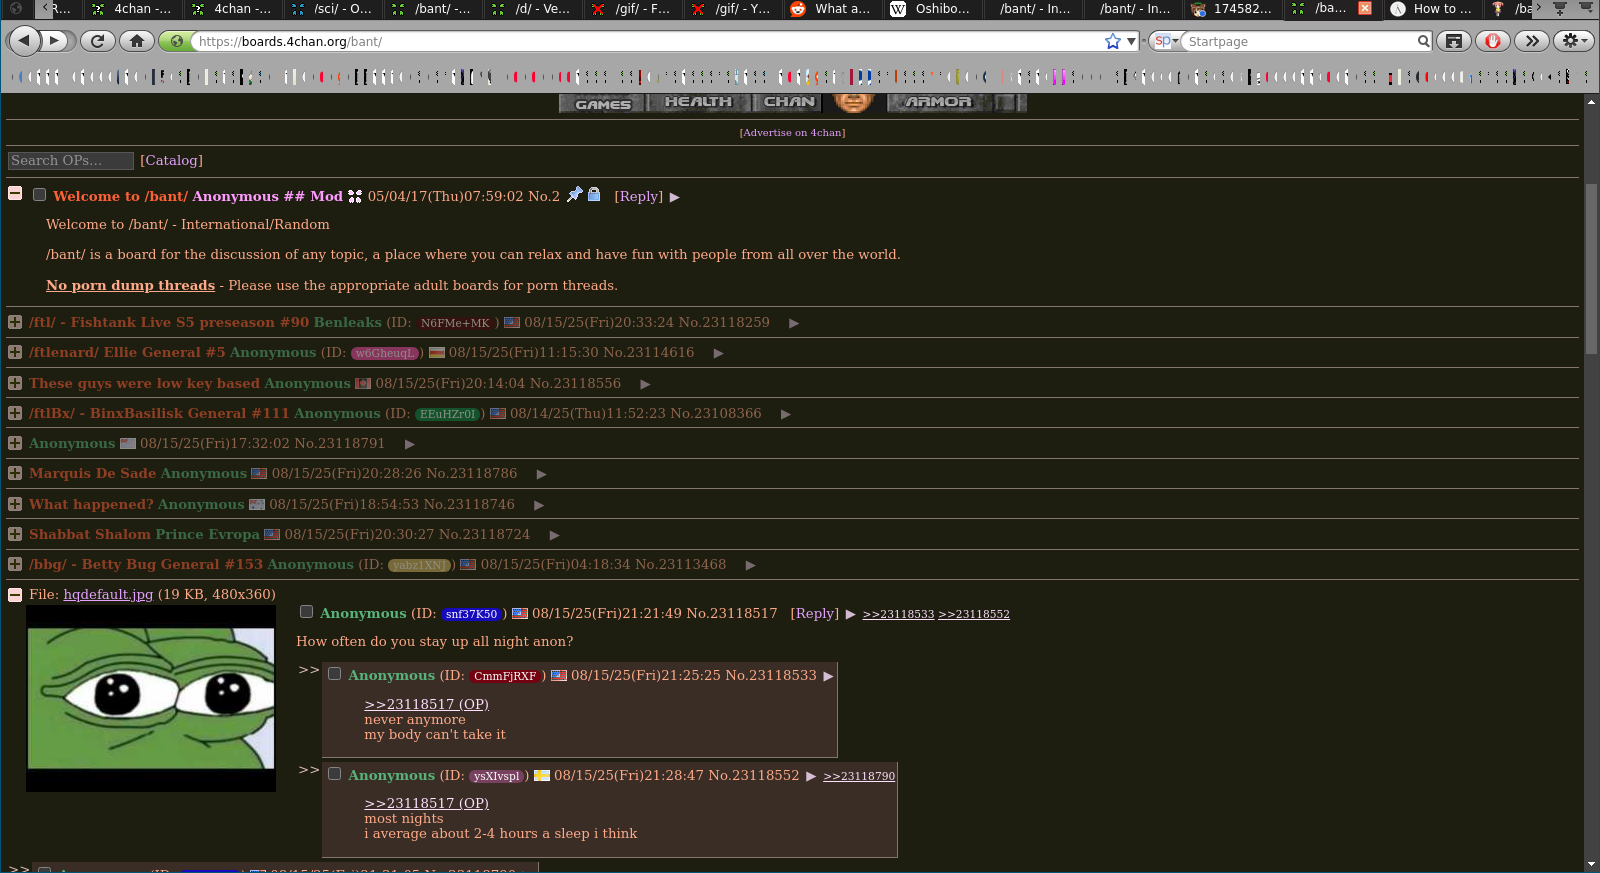Screen dimensions: 1600x873
Task: Click the search magnifier in Startpage box
Action: (x=1423, y=41)
